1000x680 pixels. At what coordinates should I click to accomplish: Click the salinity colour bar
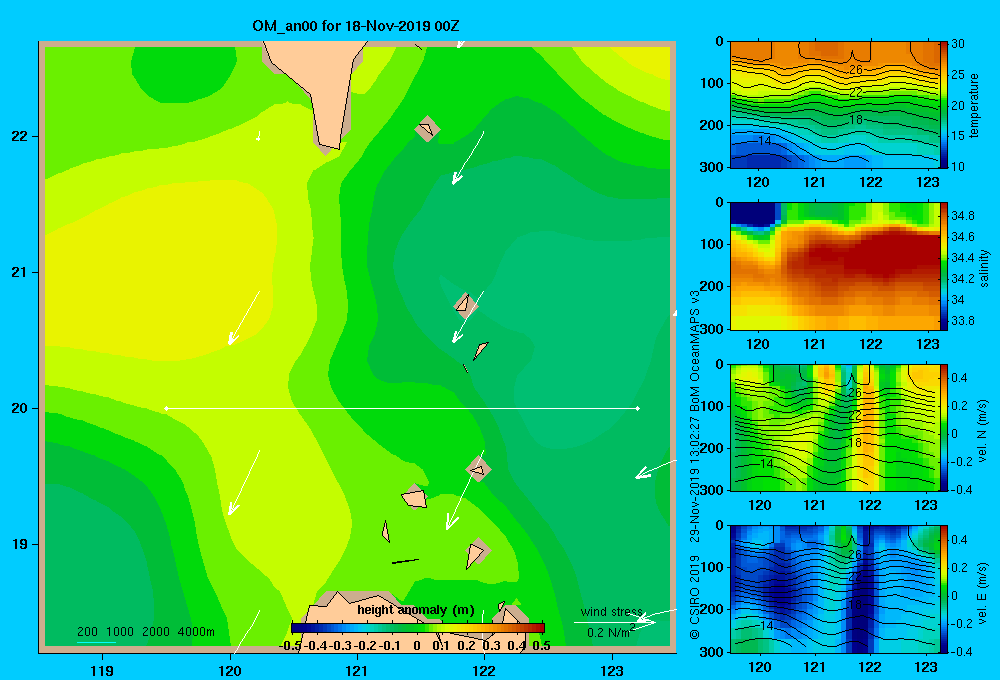[944, 266]
